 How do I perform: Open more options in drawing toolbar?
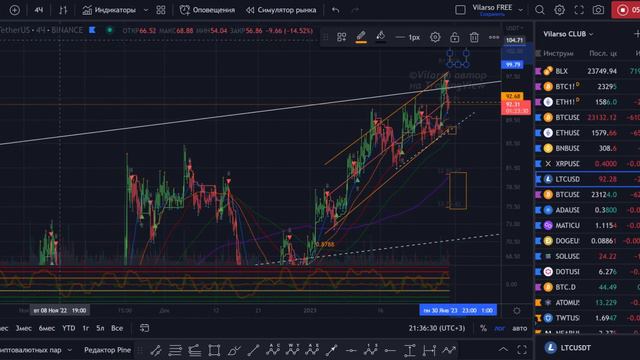point(494,37)
